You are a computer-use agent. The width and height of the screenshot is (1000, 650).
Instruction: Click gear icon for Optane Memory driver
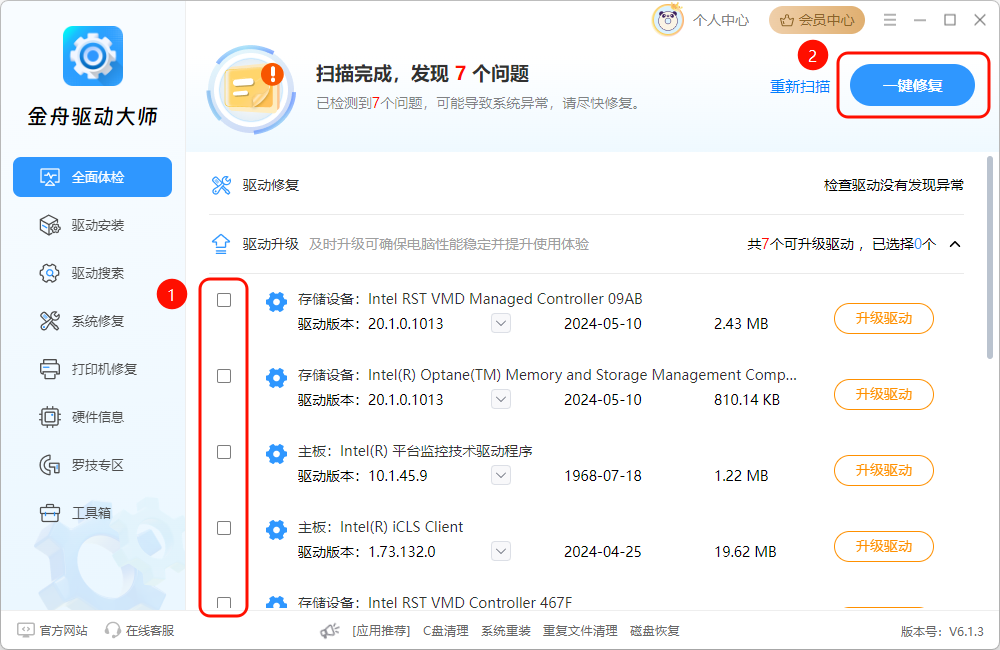(x=276, y=378)
